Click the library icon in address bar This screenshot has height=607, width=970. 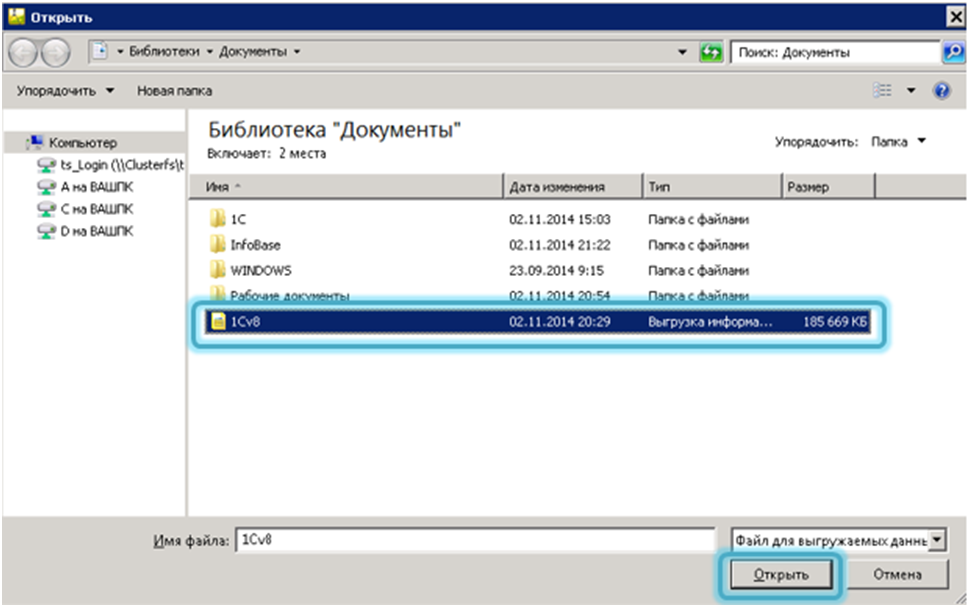100,51
